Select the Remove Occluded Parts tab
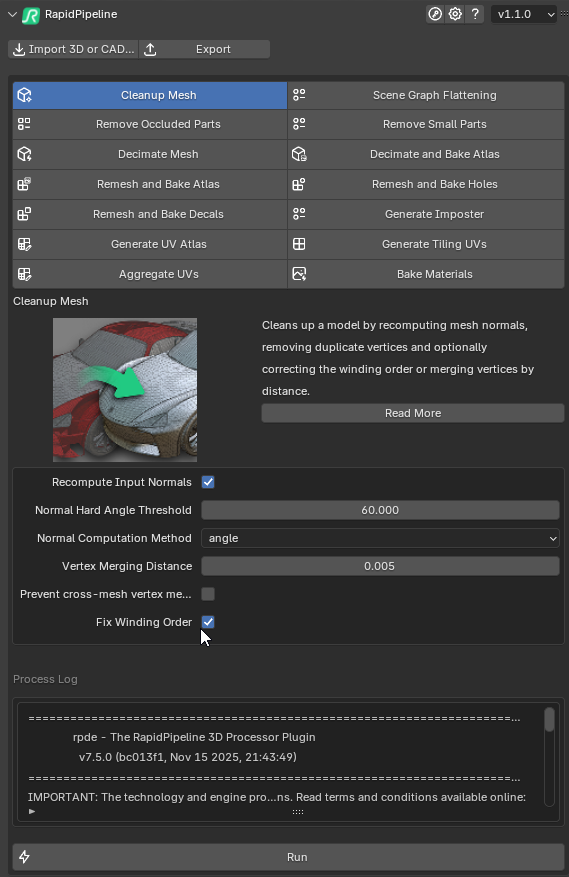Image resolution: width=569 pixels, height=877 pixels. click(x=150, y=124)
